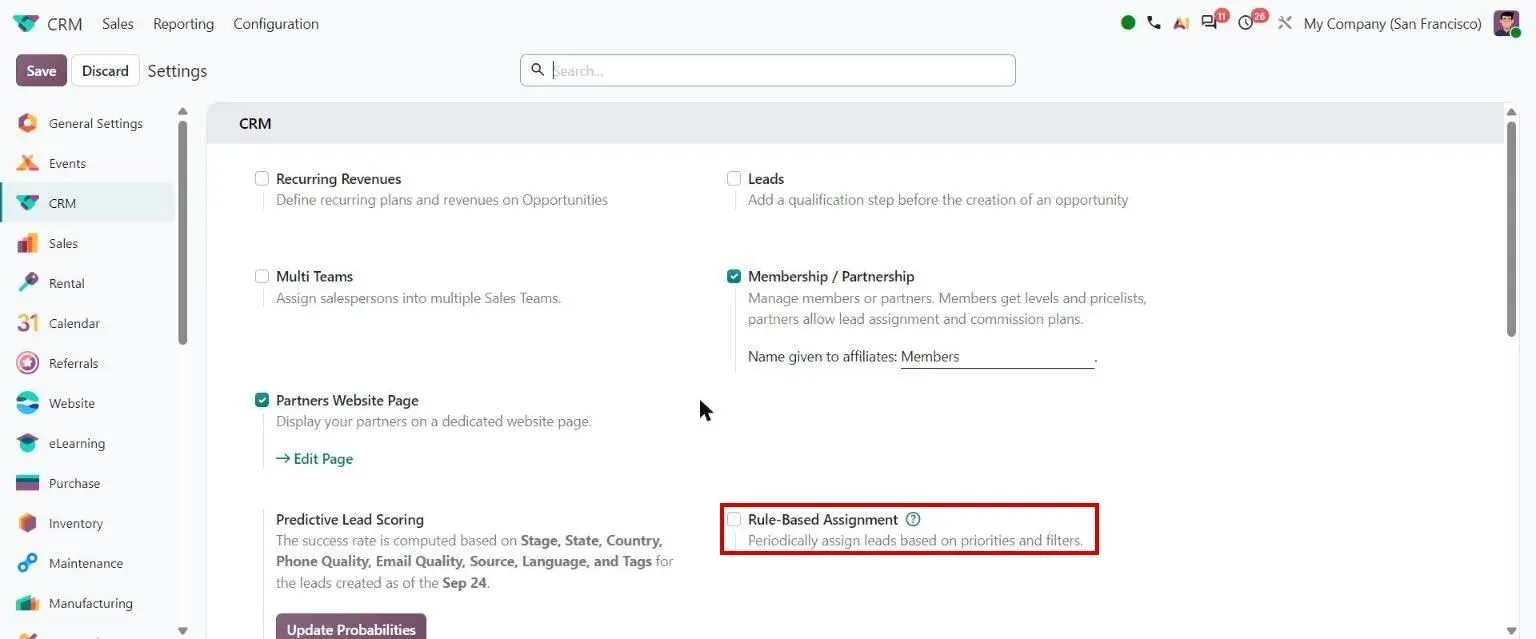This screenshot has width=1536, height=639.
Task: Click the Predictive Lead Scoring heading
Action: pos(350,519)
